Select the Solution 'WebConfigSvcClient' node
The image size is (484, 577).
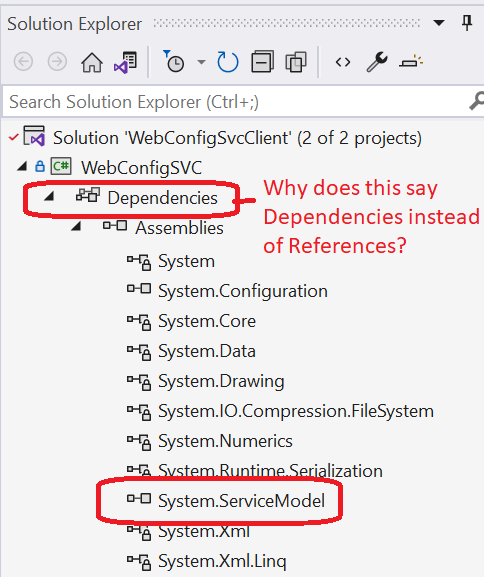[x=237, y=138]
